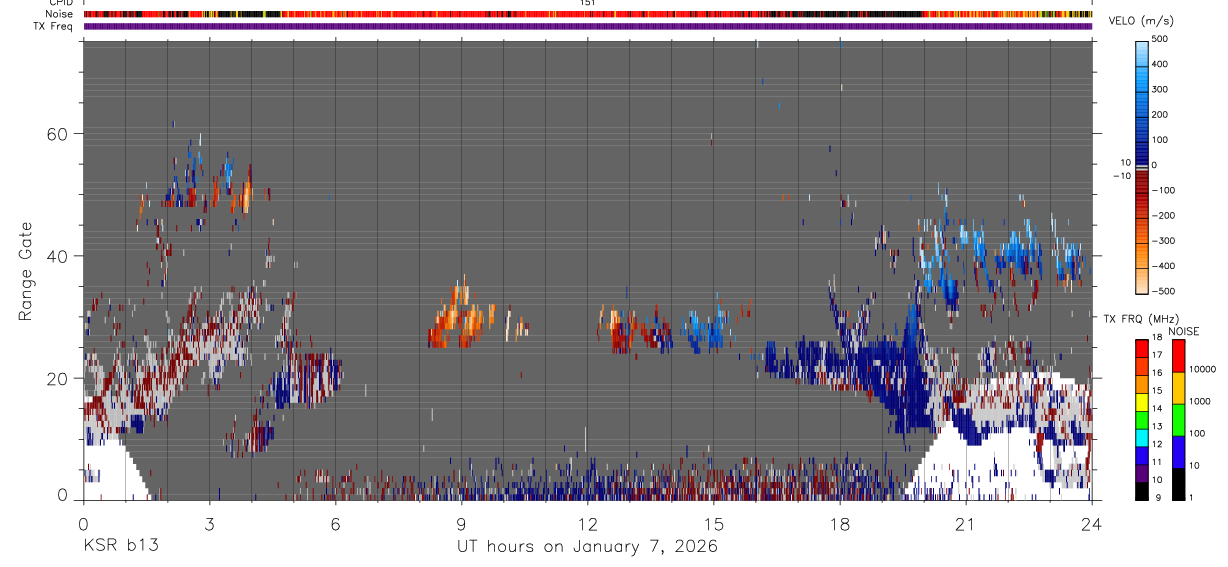
Task: Click the KSR b13 station label
Action: [120, 547]
